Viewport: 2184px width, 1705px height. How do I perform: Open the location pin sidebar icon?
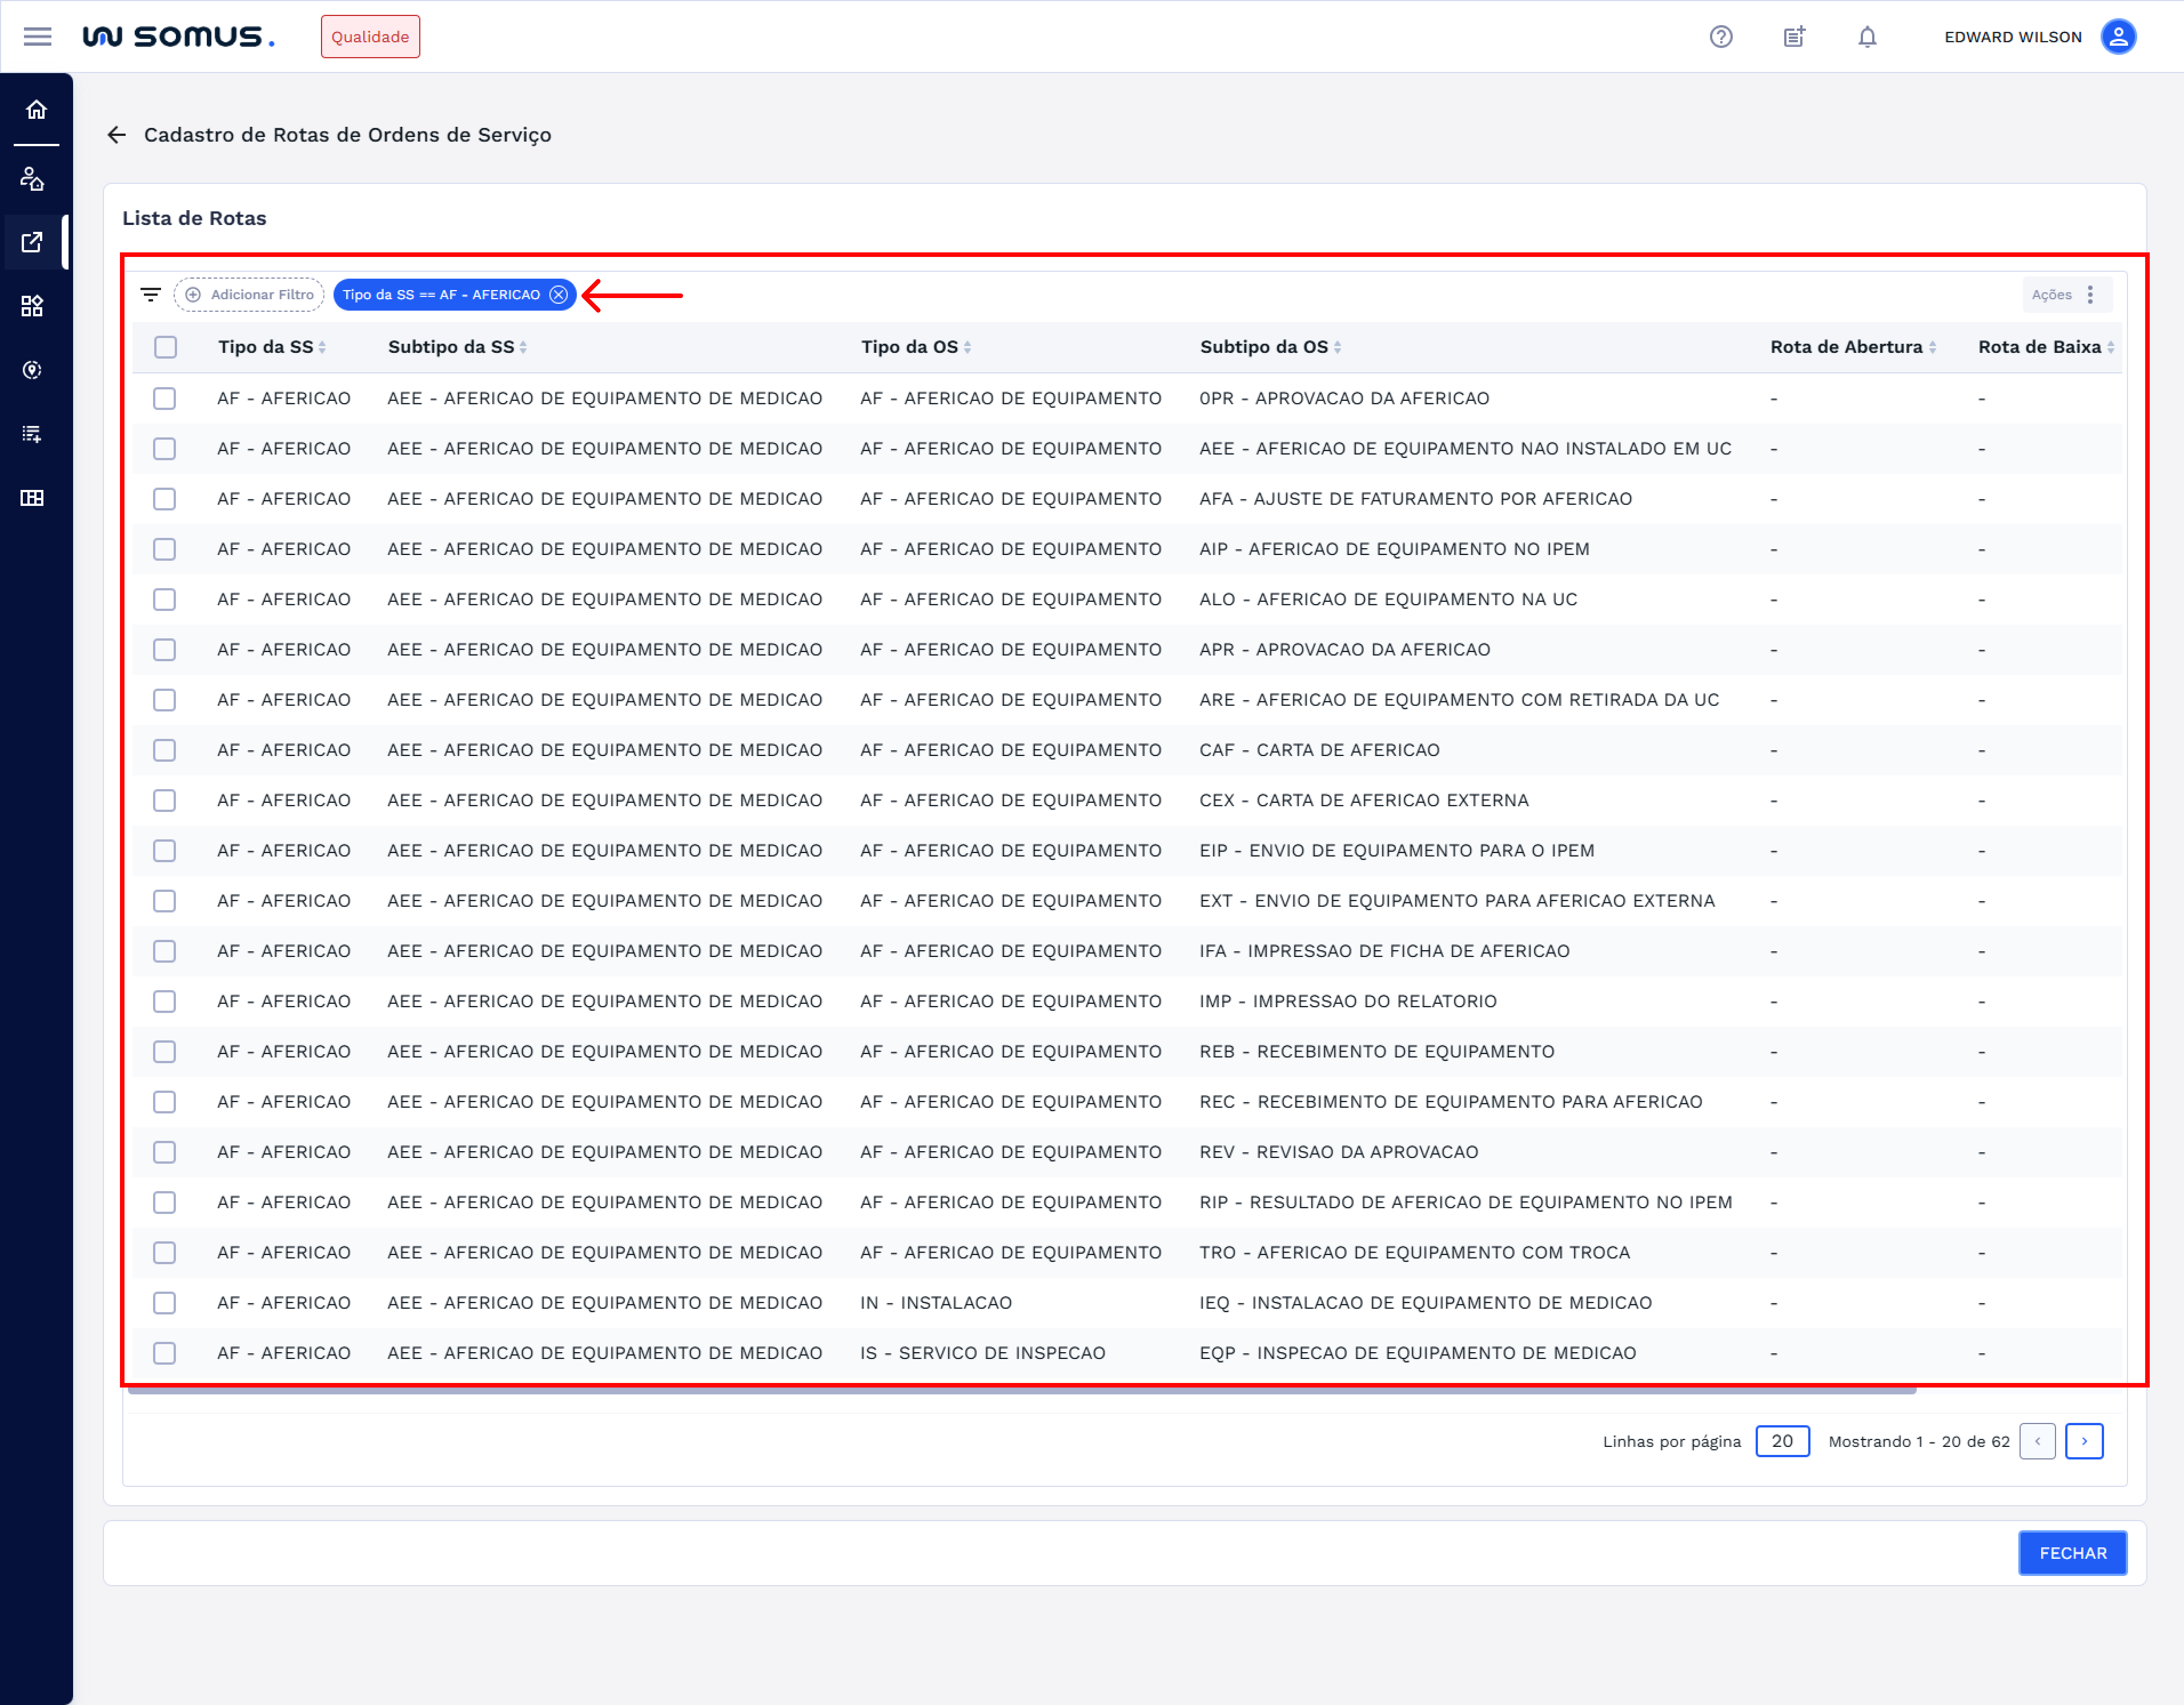pyautogui.click(x=32, y=370)
